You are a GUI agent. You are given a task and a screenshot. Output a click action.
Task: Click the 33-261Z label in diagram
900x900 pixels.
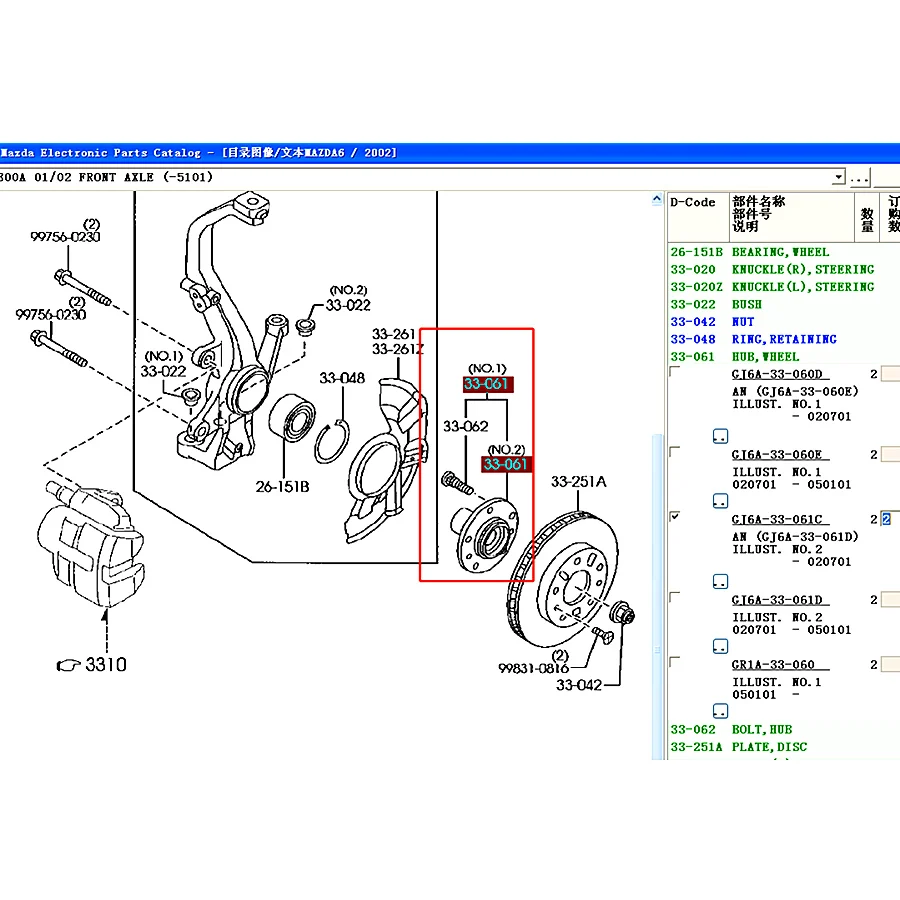click(x=398, y=349)
